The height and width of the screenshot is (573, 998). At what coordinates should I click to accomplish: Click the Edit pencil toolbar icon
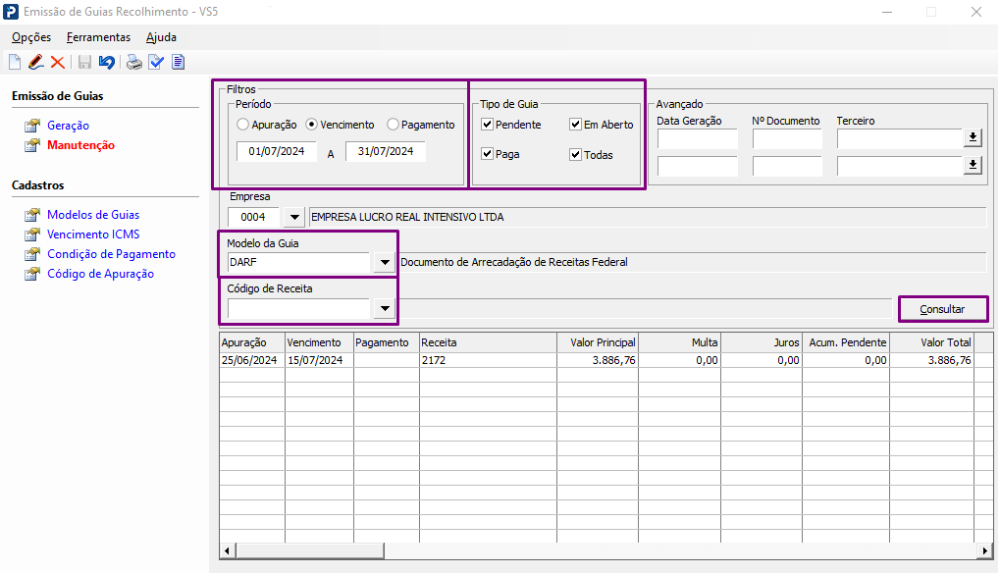(x=36, y=62)
